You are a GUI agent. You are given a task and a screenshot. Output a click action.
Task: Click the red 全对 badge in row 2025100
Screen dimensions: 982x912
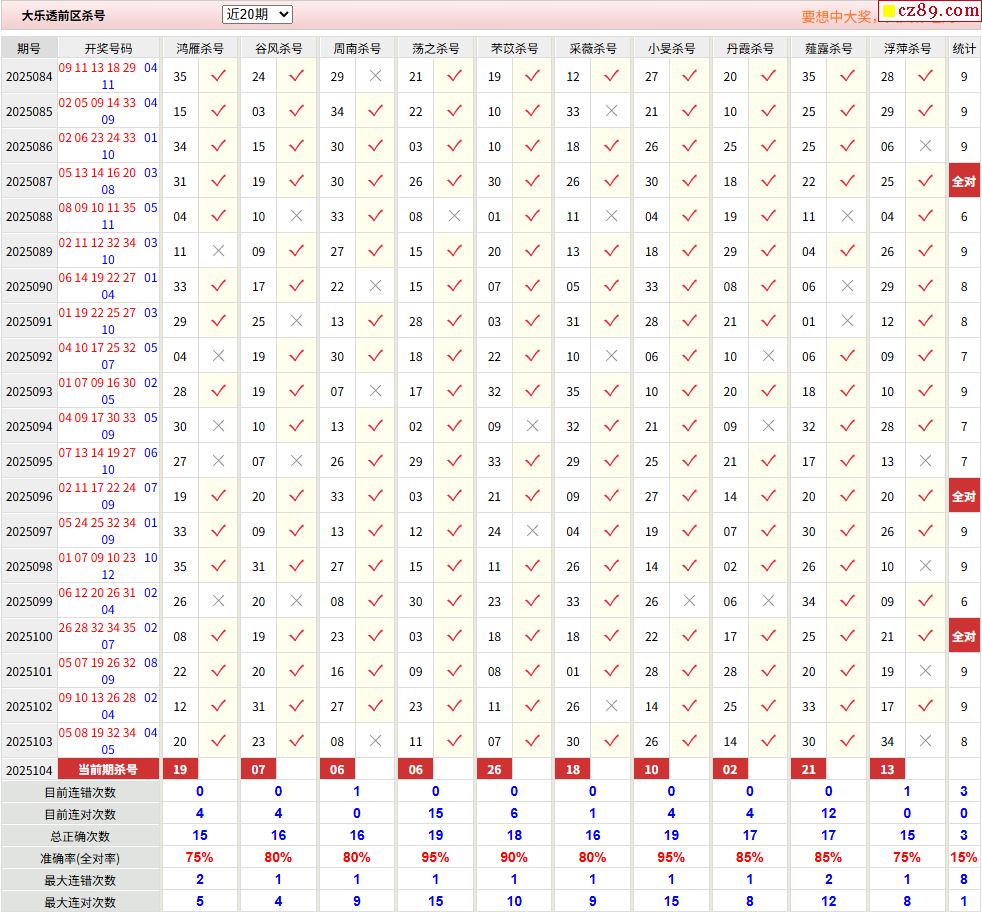[x=964, y=636]
